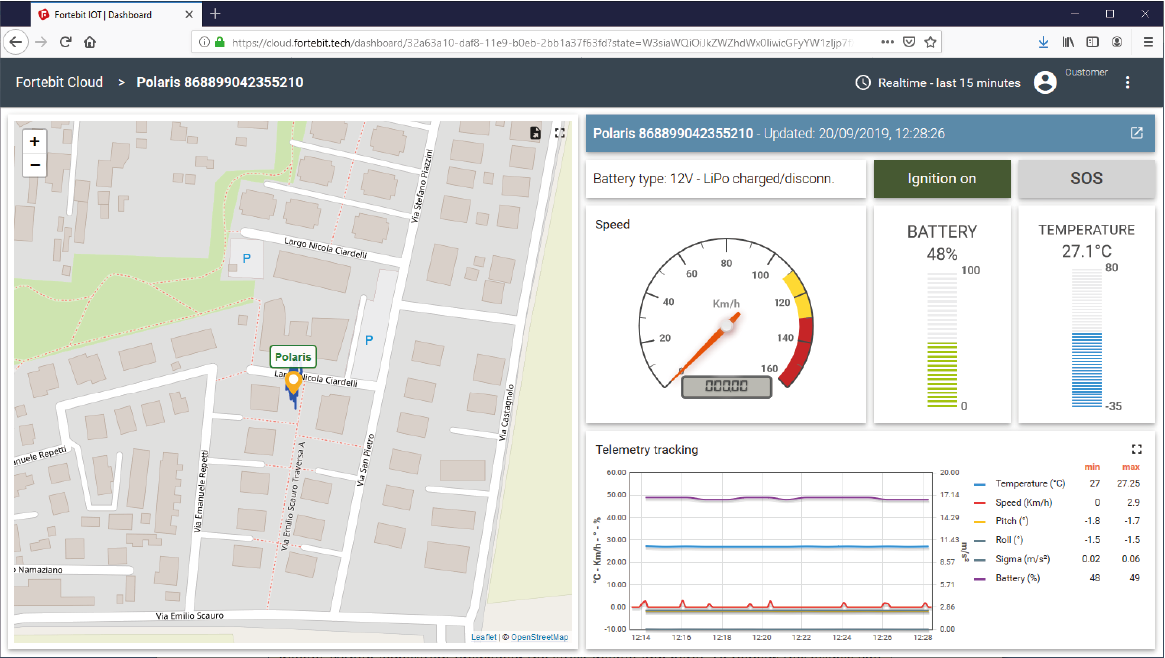The image size is (1165, 658).
Task: Click Polaris 868899042355210 breadcrumb
Action: 220,82
